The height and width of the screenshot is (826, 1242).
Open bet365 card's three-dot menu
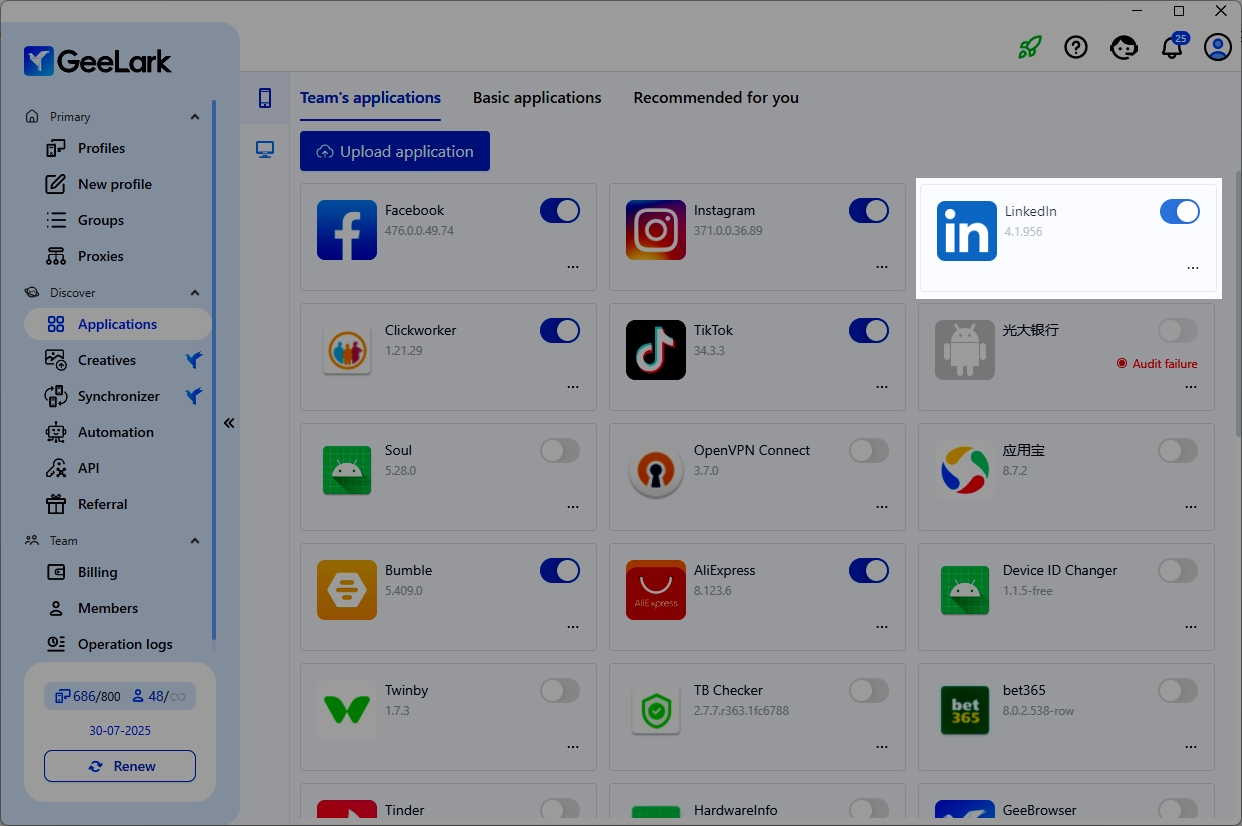[x=1191, y=747]
